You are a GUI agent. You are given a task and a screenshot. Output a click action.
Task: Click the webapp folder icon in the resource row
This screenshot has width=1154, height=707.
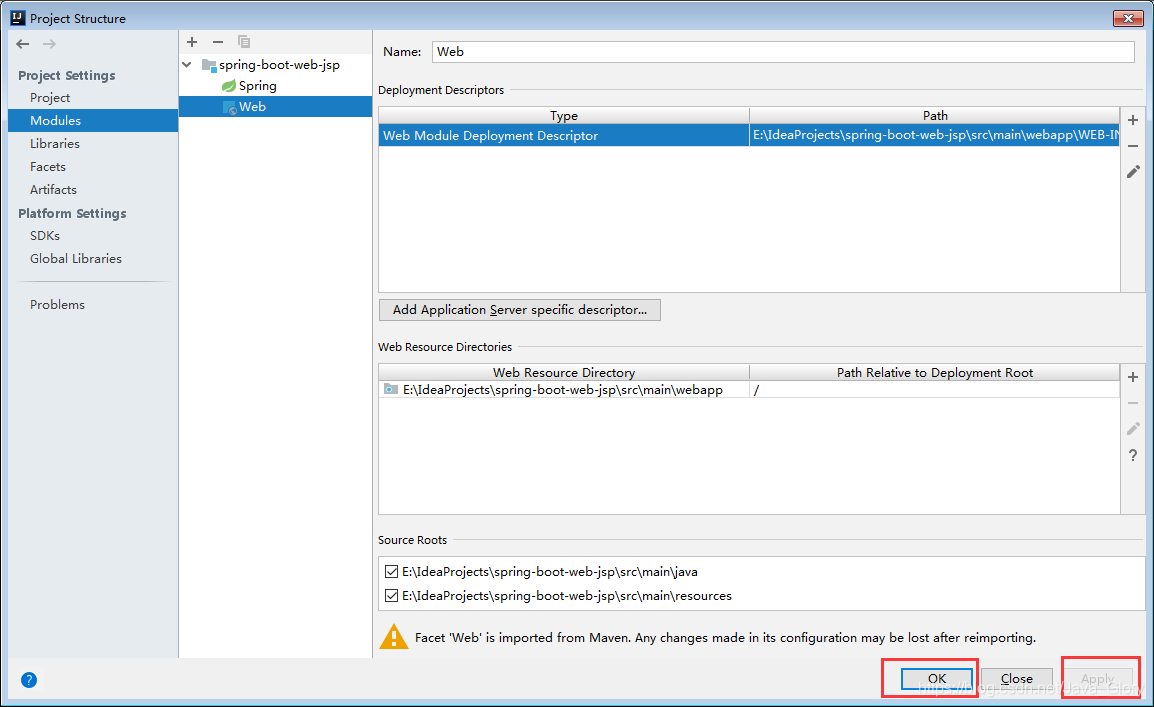391,389
